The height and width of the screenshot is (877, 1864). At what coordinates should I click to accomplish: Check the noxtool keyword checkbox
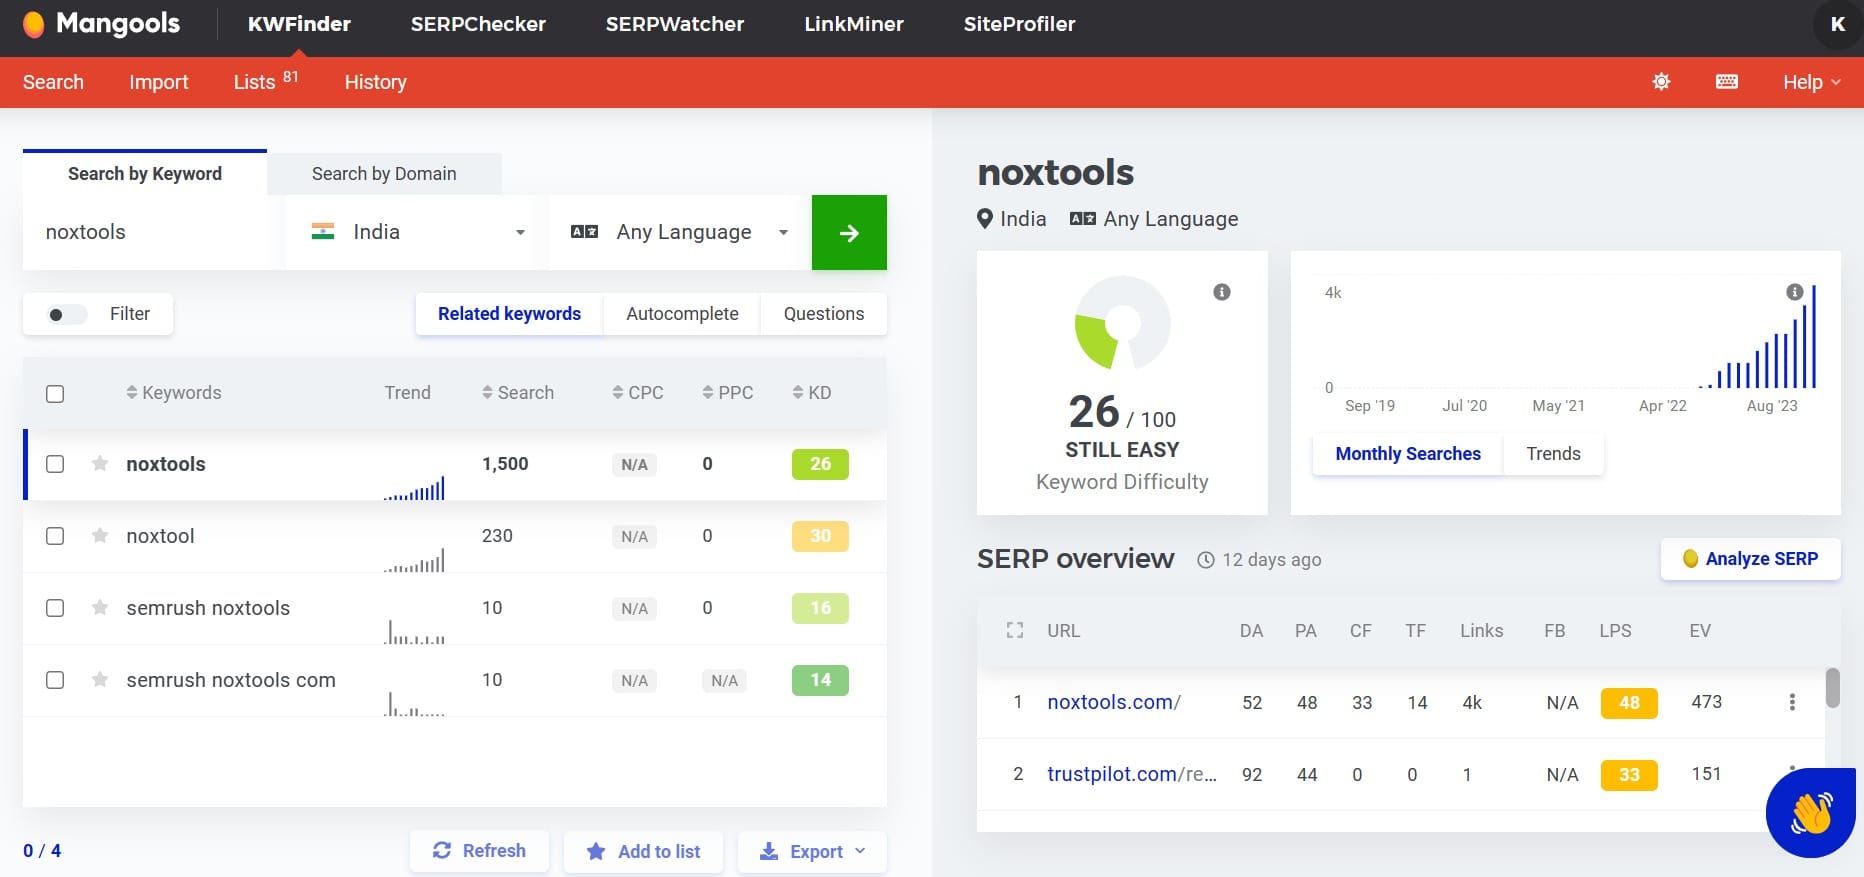[x=55, y=536]
